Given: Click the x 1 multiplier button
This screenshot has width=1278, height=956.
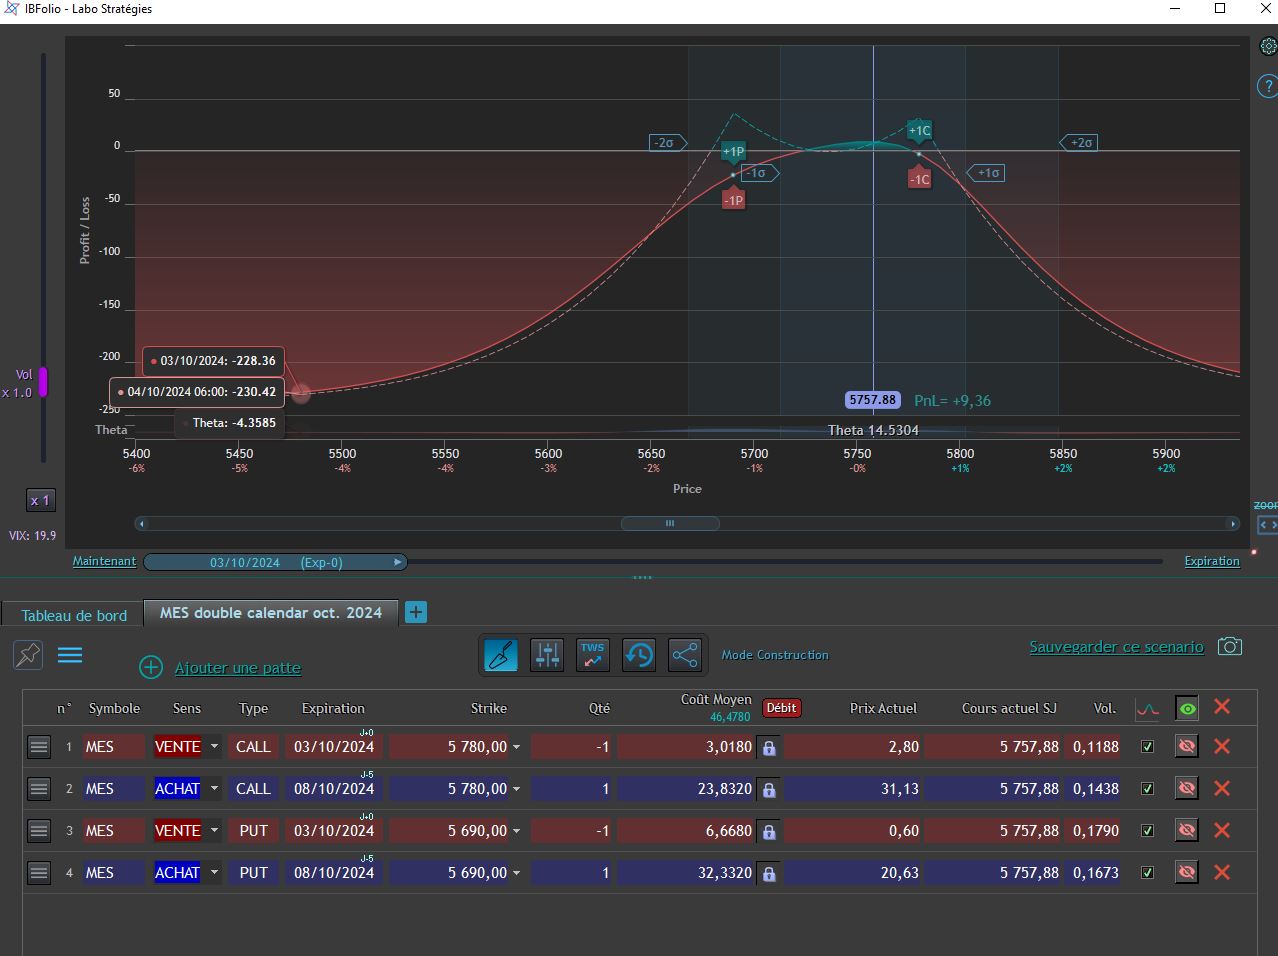Looking at the screenshot, I should [40, 500].
